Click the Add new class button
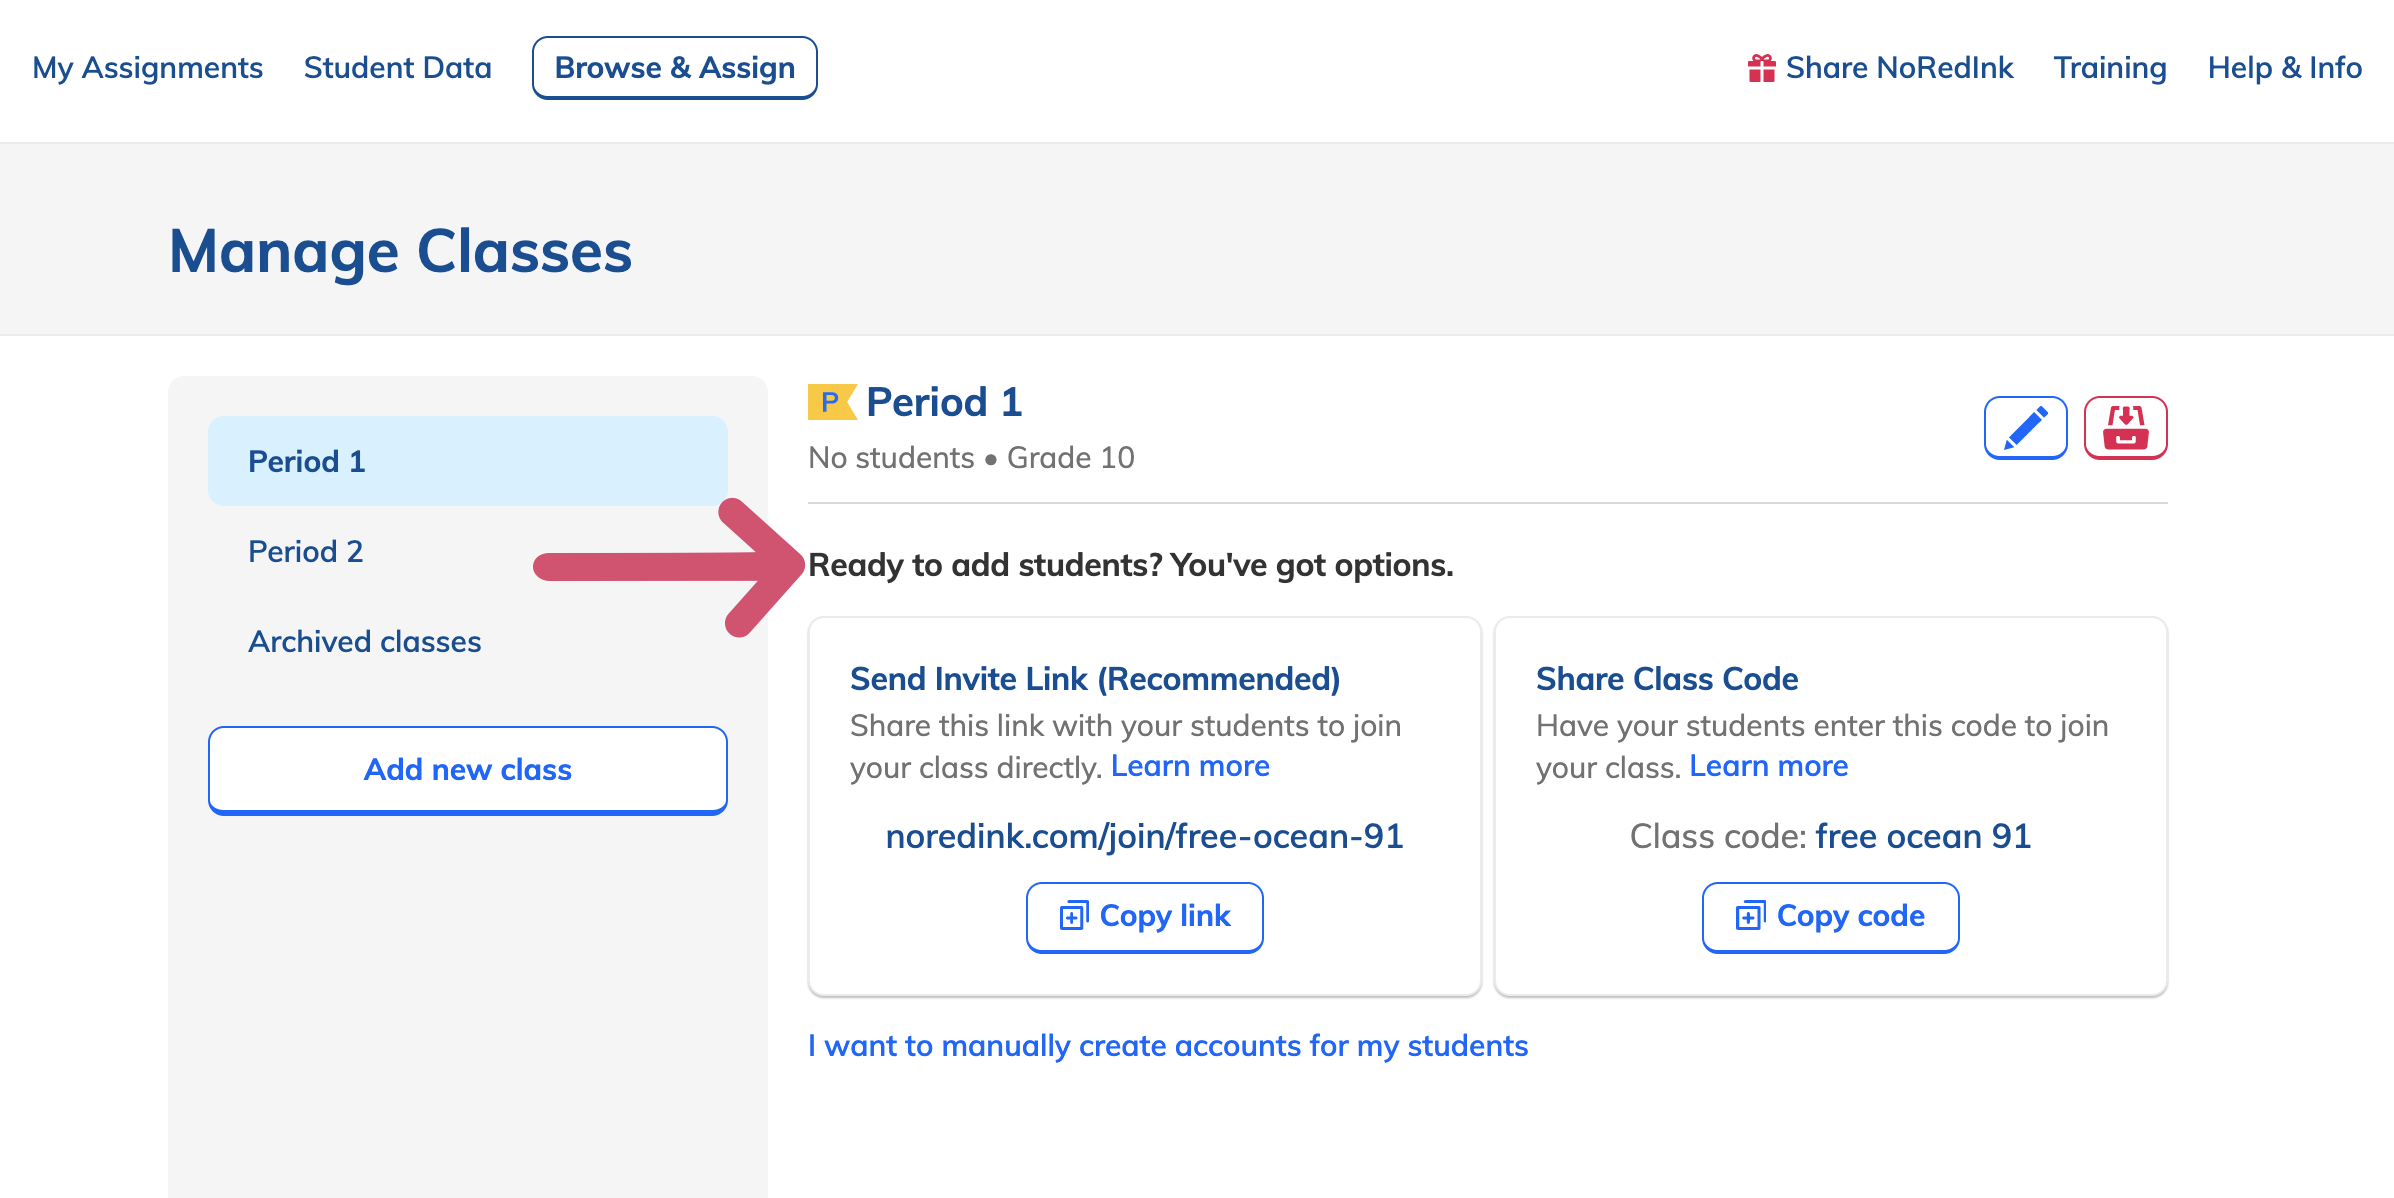2394x1198 pixels. point(468,770)
